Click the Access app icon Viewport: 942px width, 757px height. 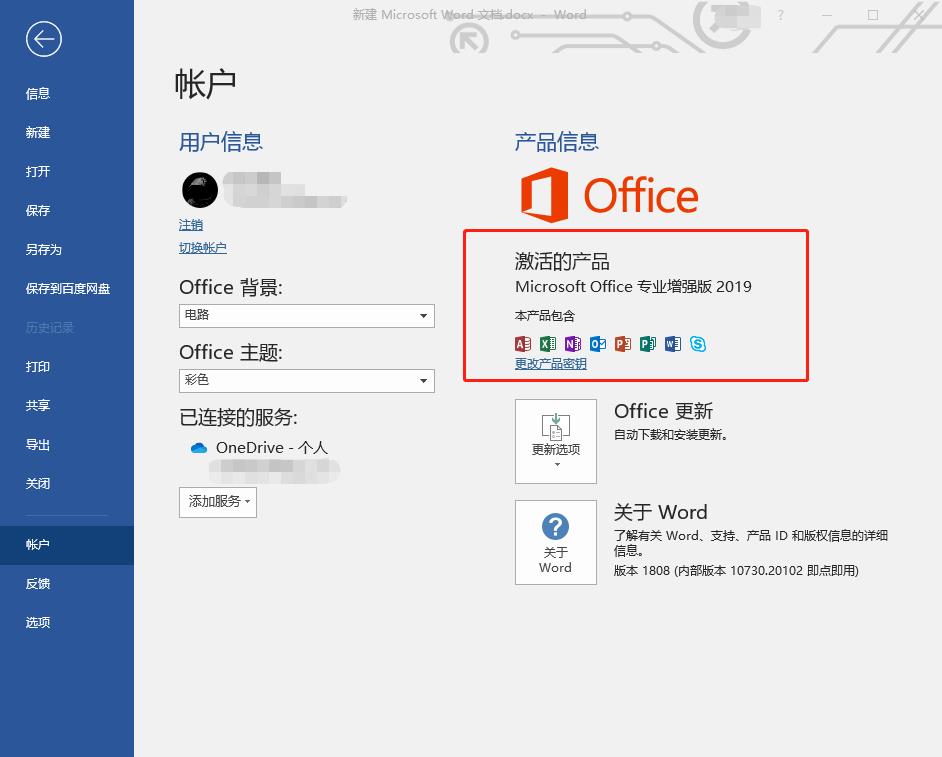pos(523,344)
